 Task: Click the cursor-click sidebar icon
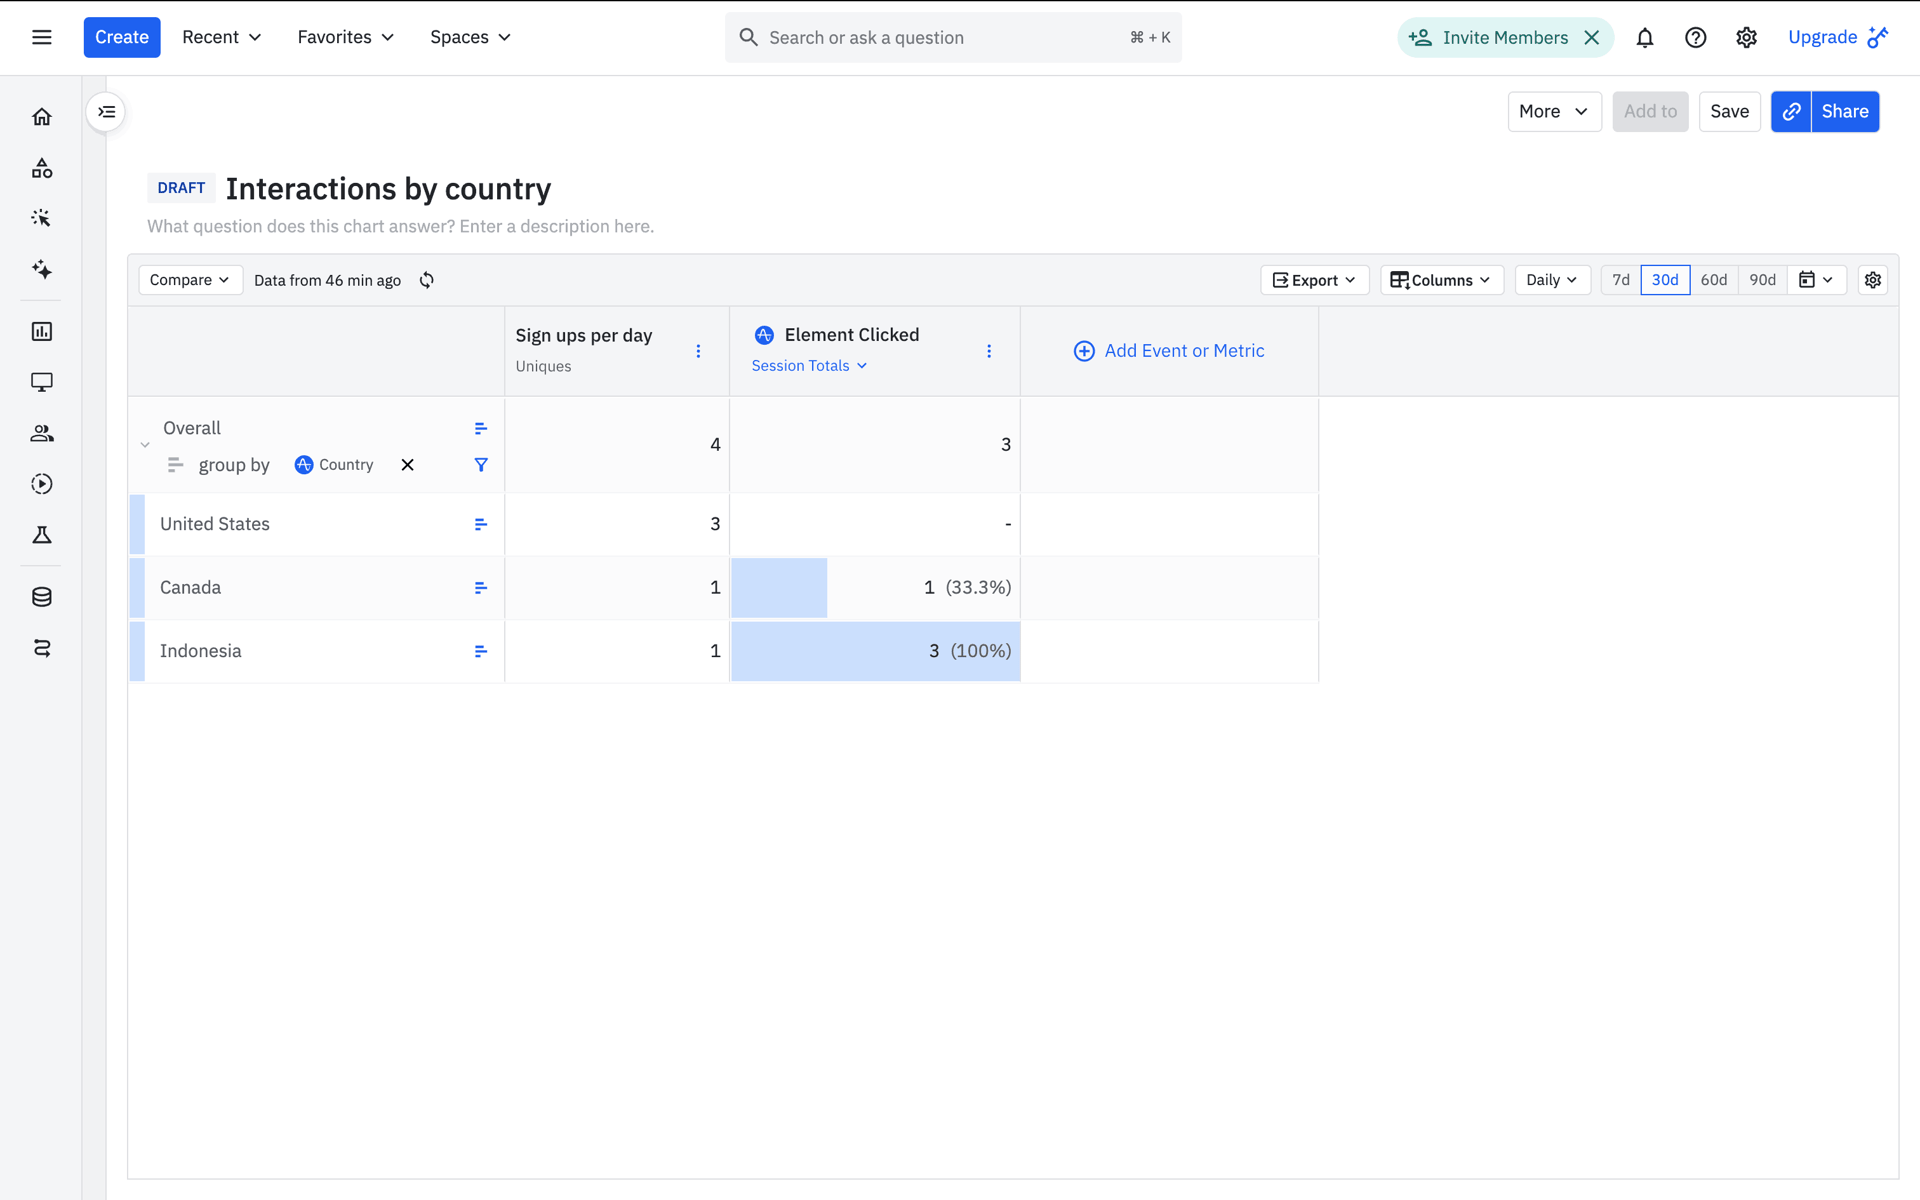tap(42, 218)
